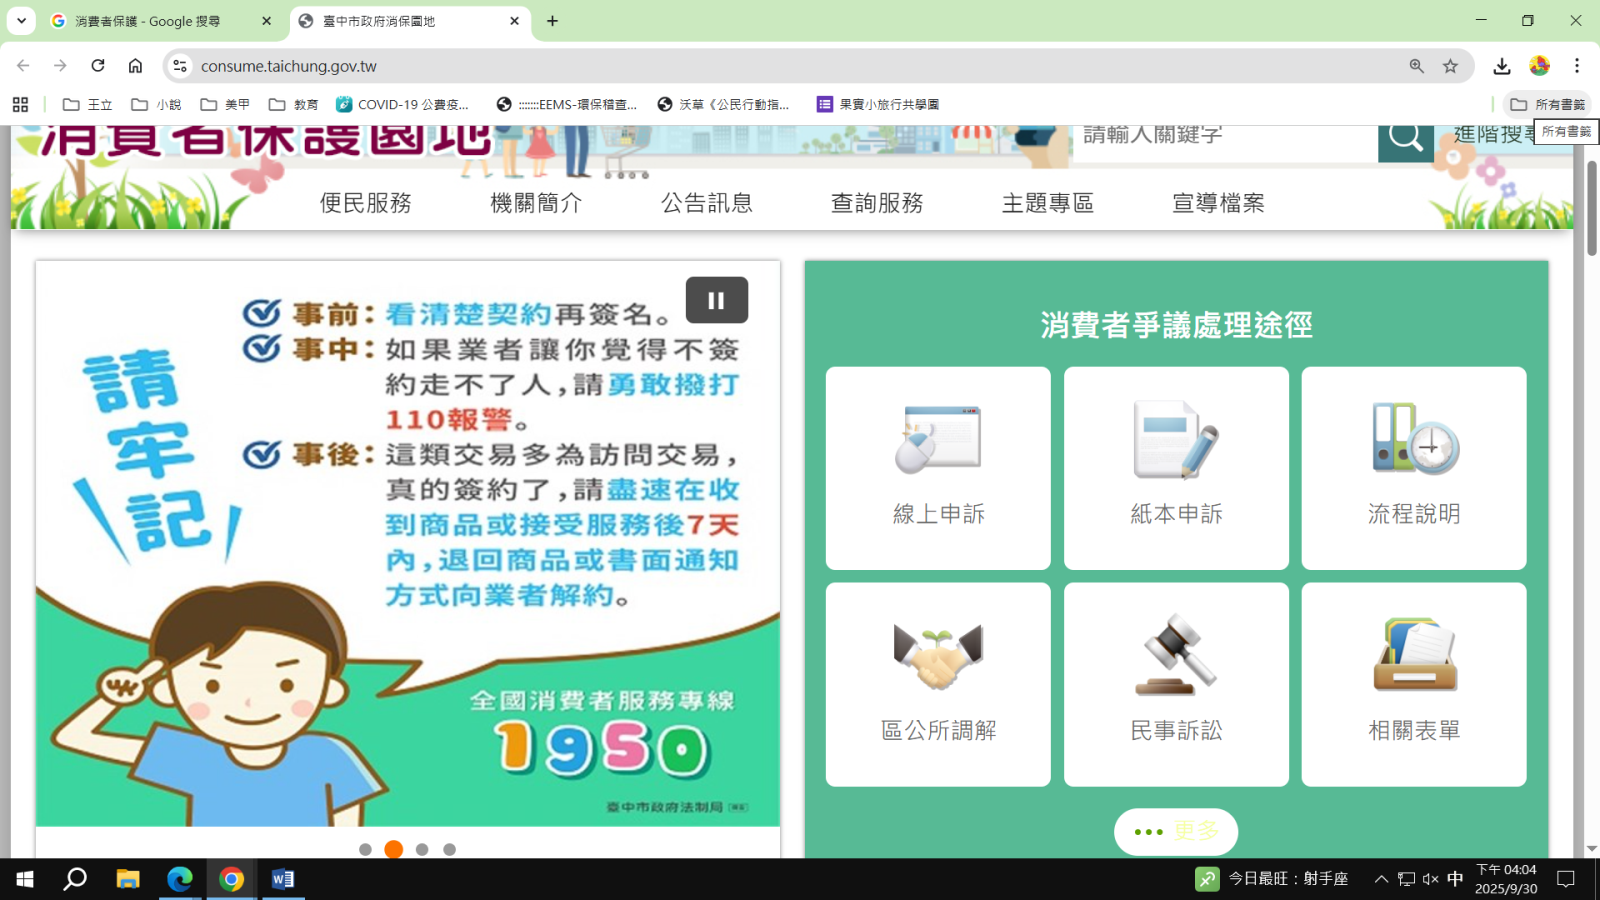The height and width of the screenshot is (900, 1600).
Task: Select the third carousel slide dot
Action: (x=422, y=849)
